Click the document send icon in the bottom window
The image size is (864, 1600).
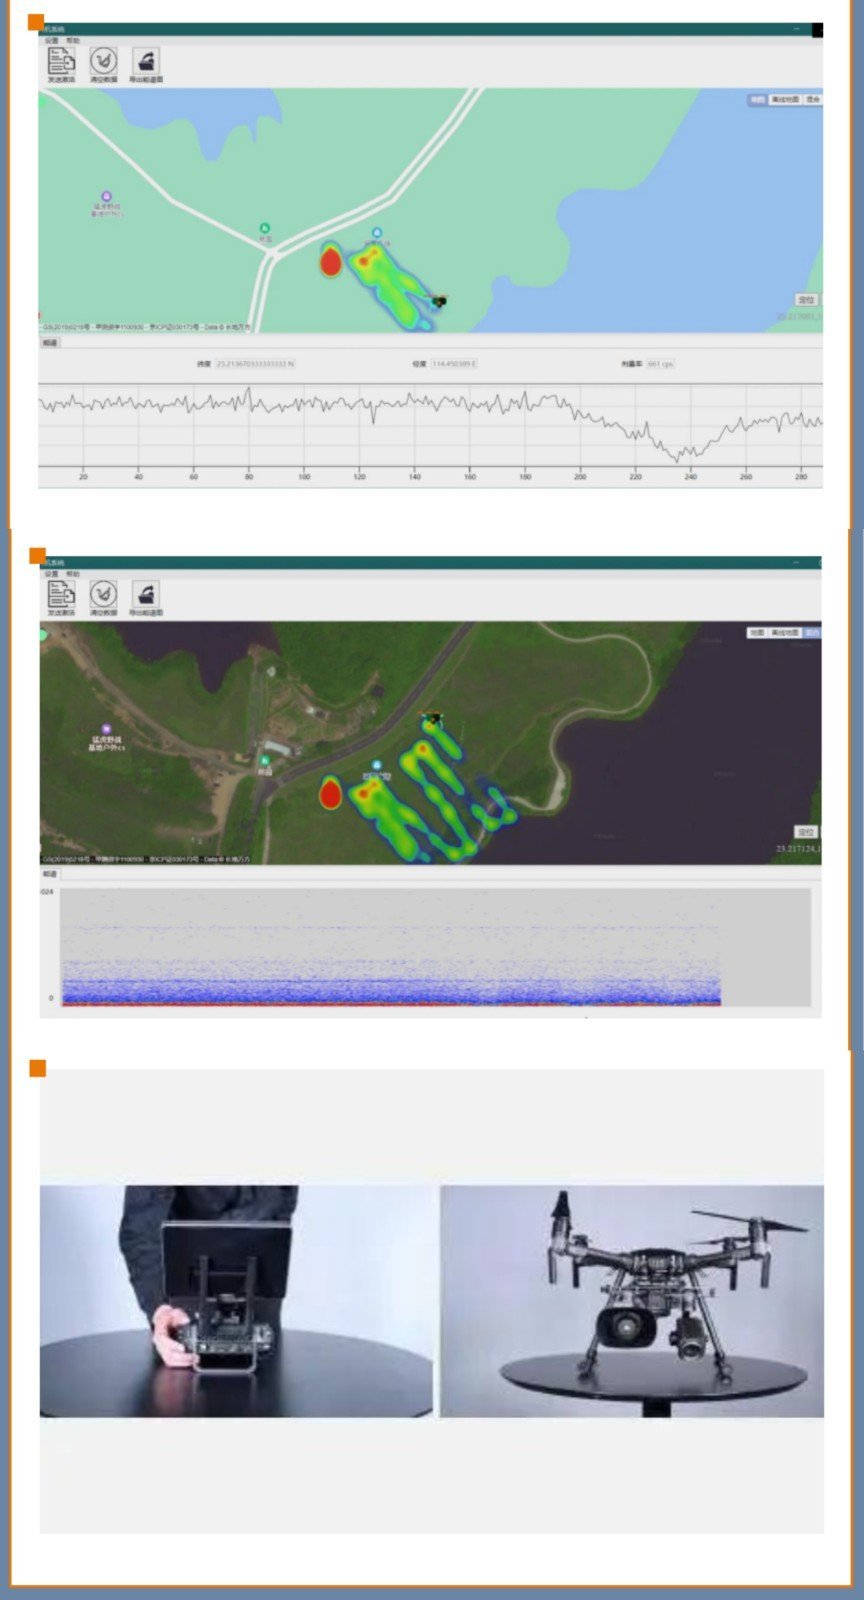click(61, 594)
